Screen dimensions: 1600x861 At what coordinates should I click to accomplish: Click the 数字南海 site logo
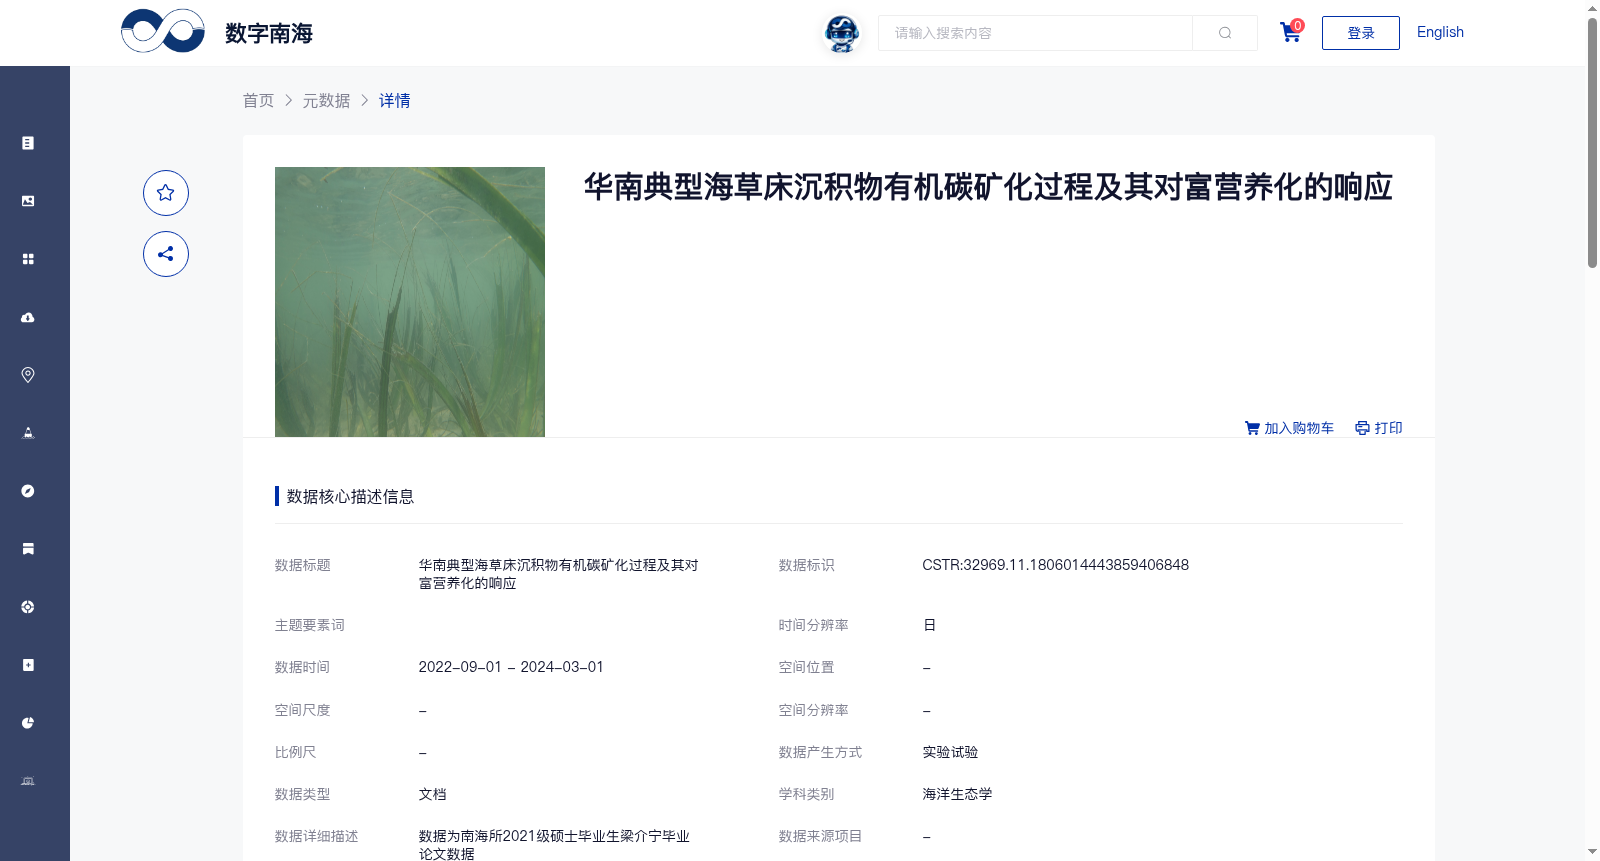click(x=217, y=32)
